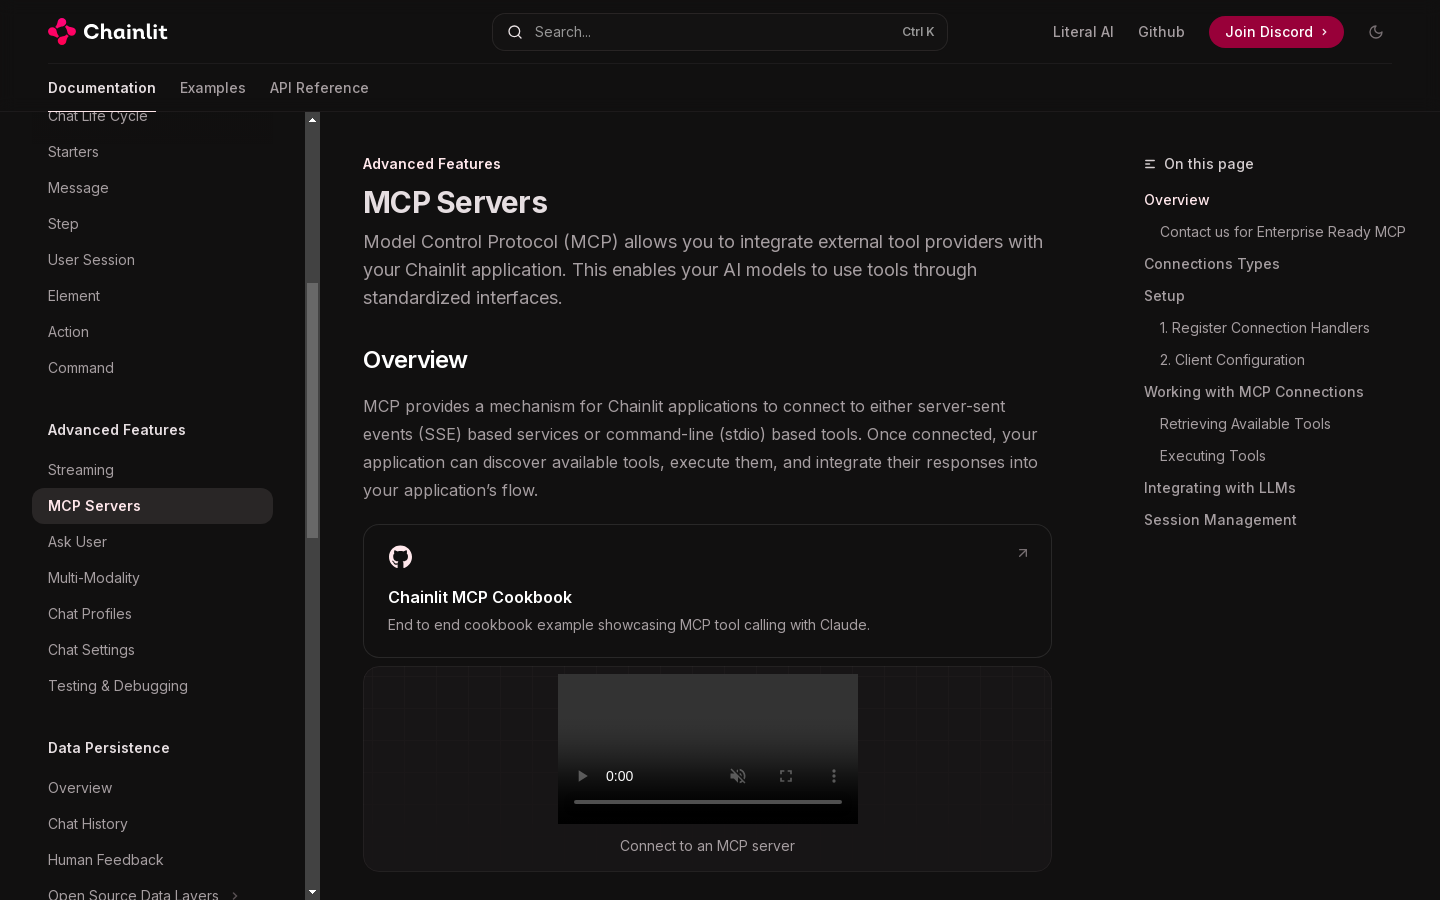Jump to 2. Client Configuration
This screenshot has width=1440, height=900.
(x=1232, y=360)
